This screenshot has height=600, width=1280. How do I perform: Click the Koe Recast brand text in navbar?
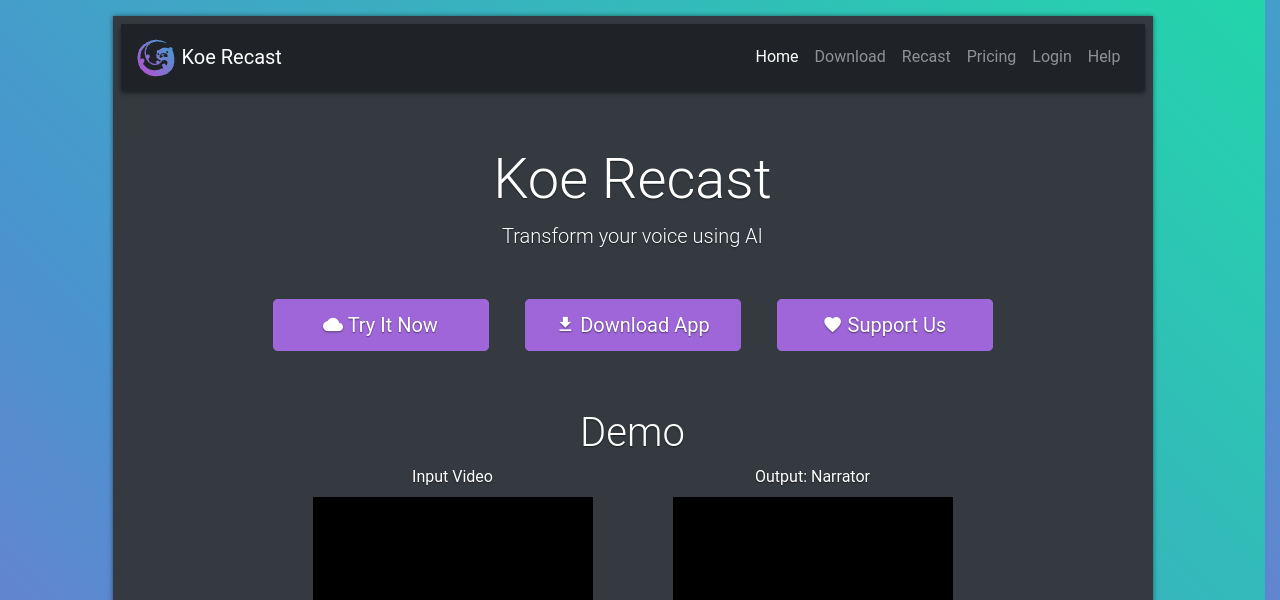coord(231,57)
